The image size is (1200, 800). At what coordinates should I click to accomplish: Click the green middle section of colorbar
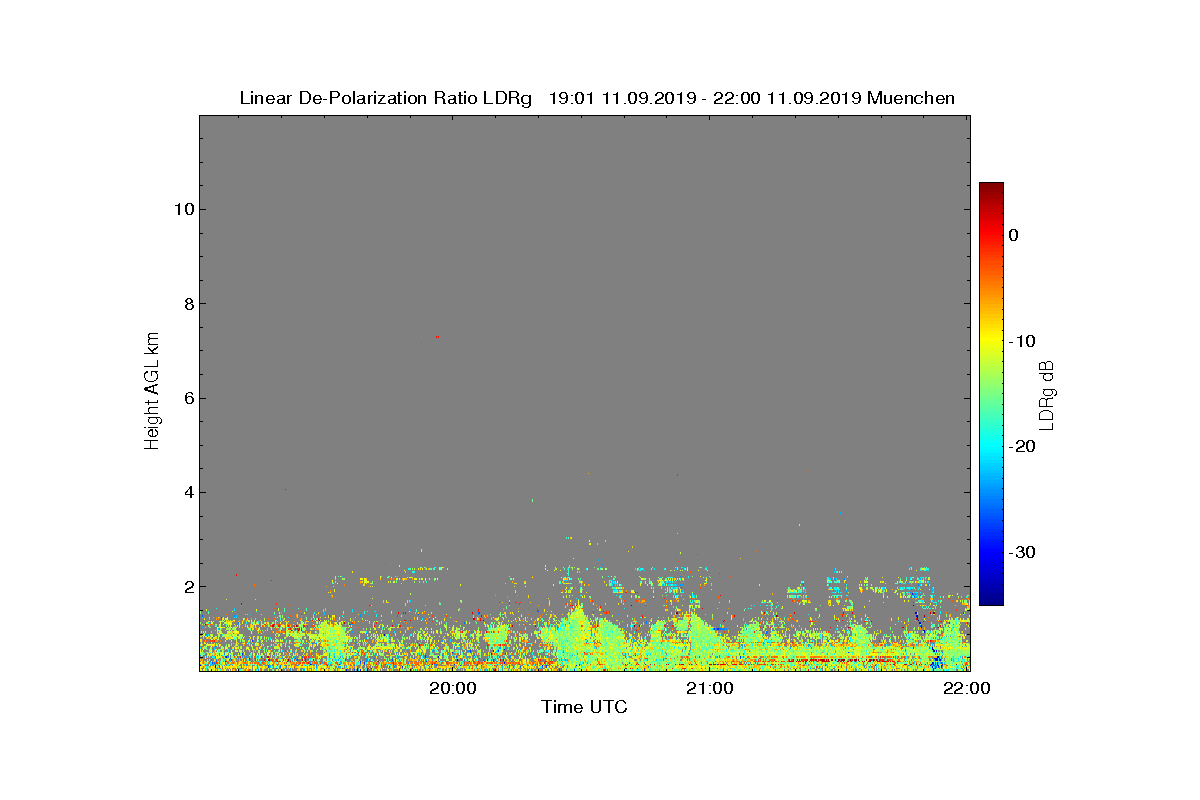[x=991, y=394]
